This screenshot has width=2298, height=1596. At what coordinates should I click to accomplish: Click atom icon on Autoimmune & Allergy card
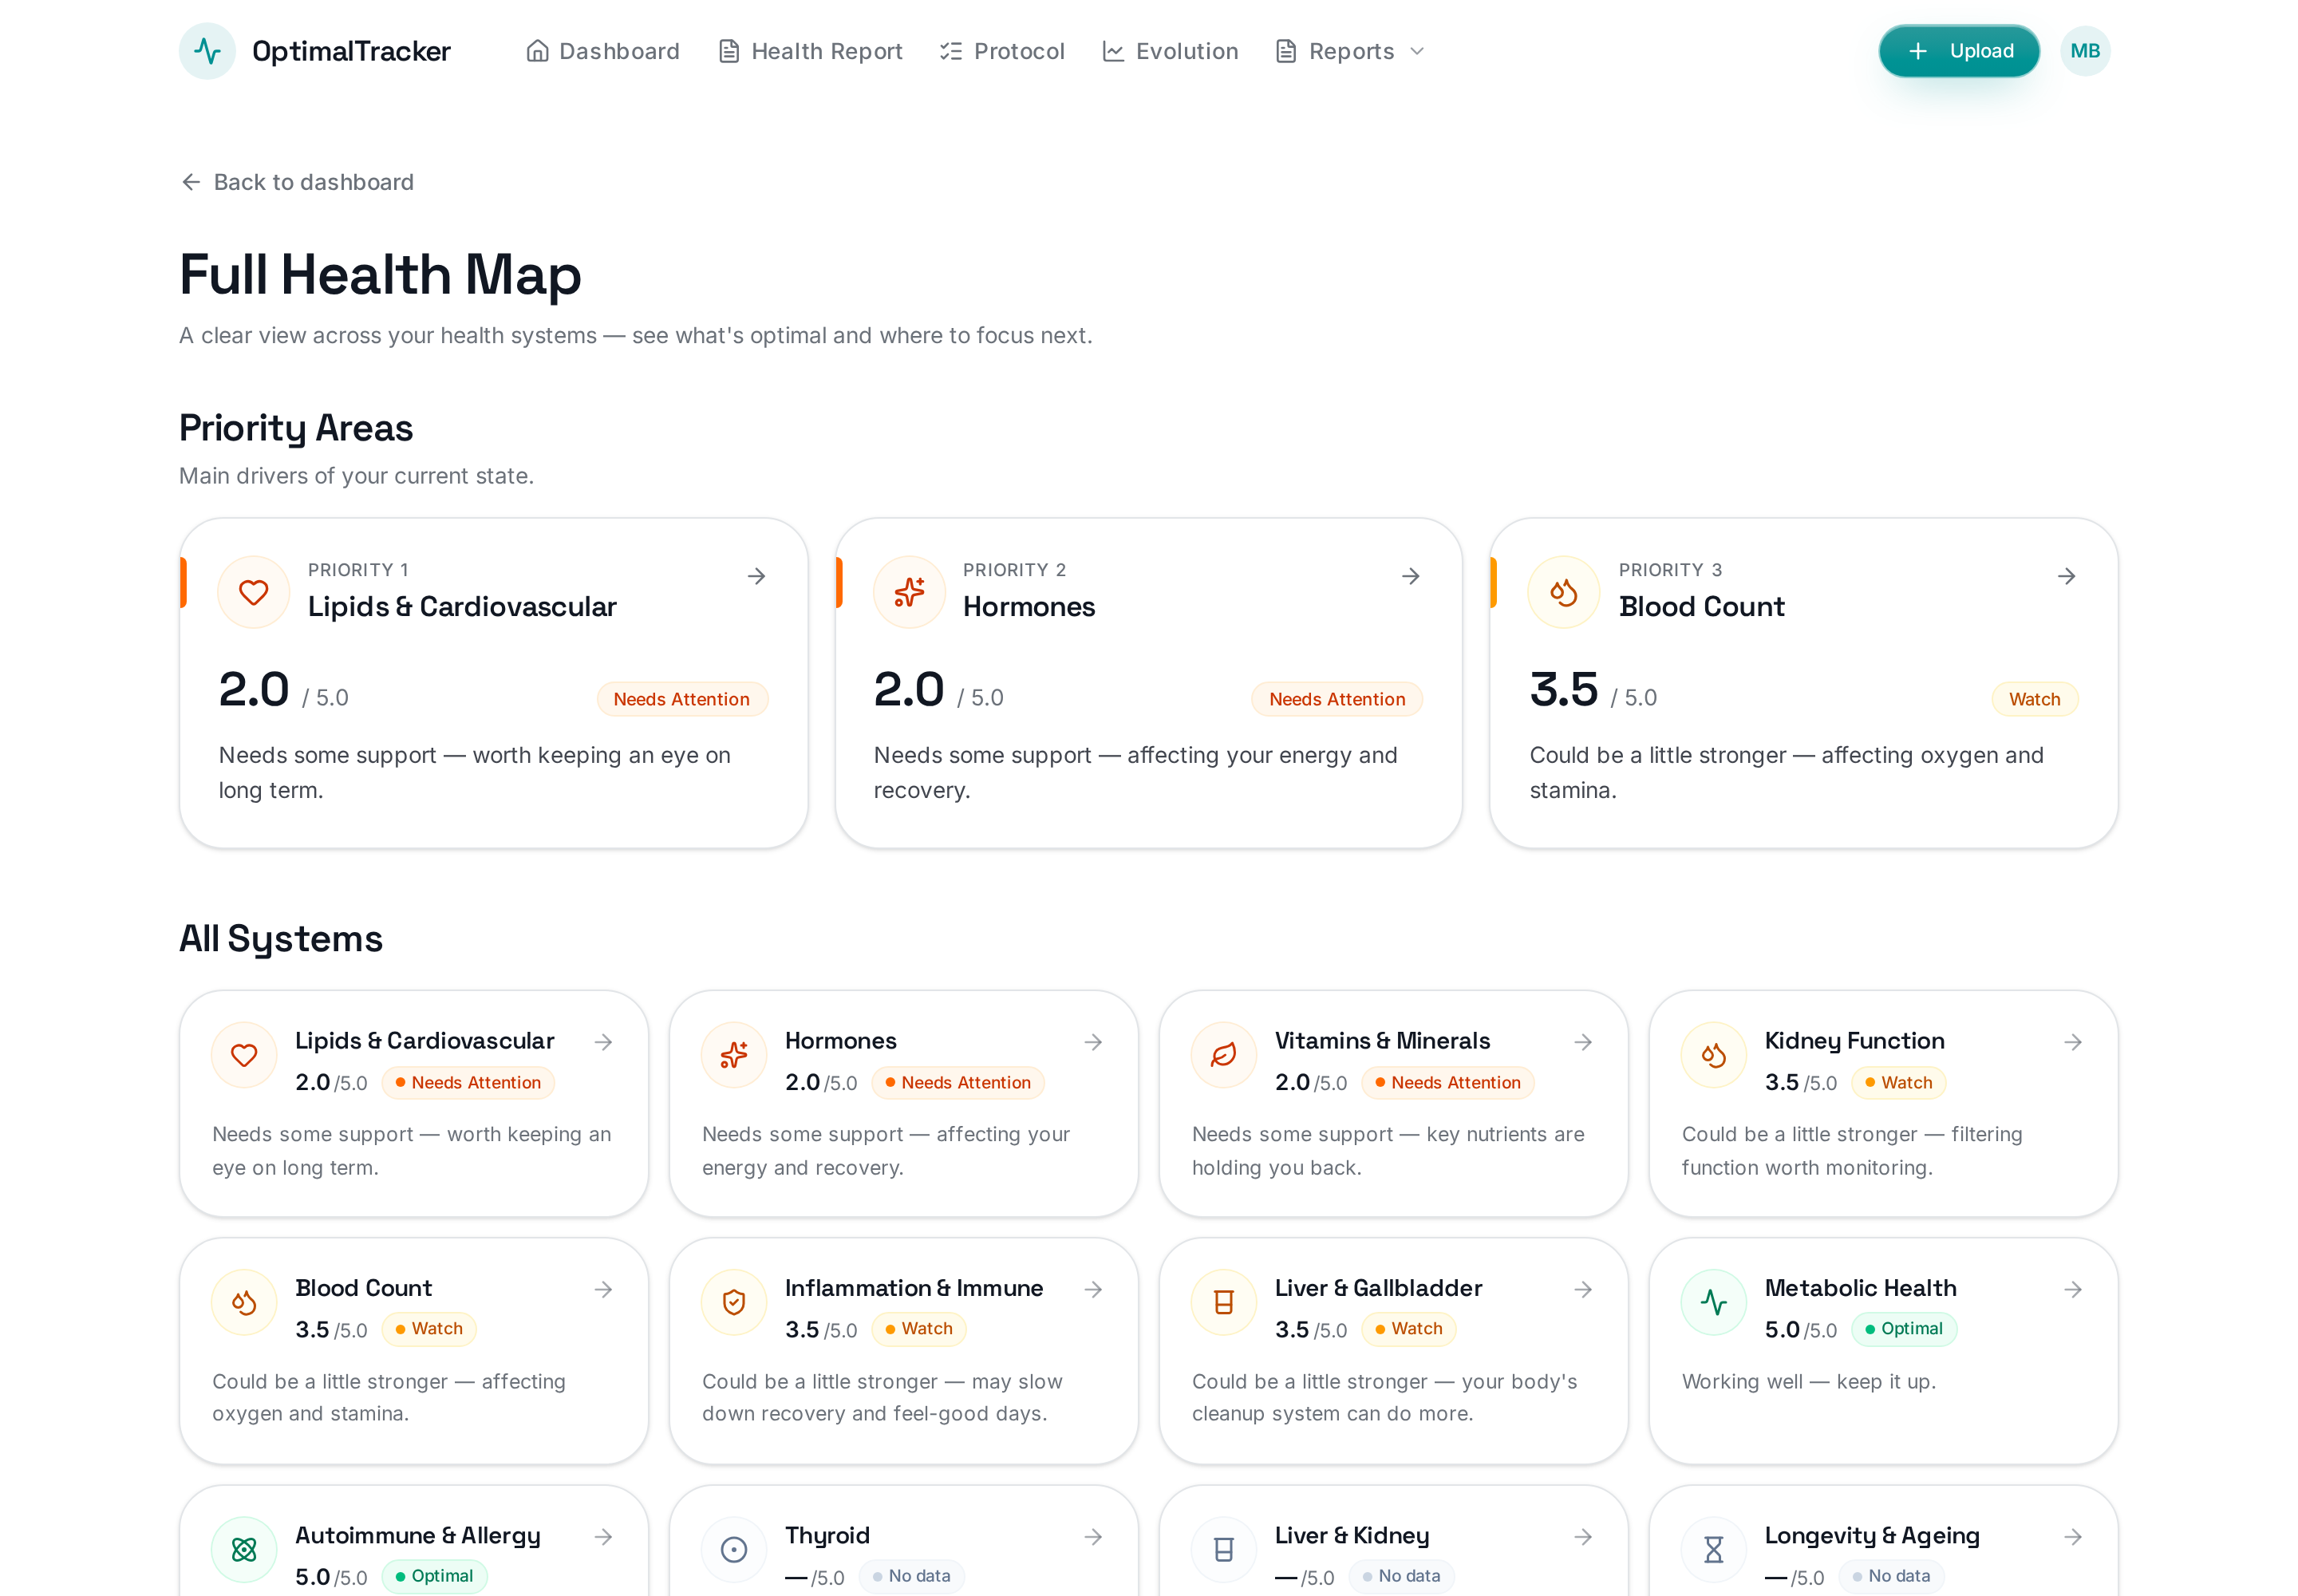pos(243,1549)
